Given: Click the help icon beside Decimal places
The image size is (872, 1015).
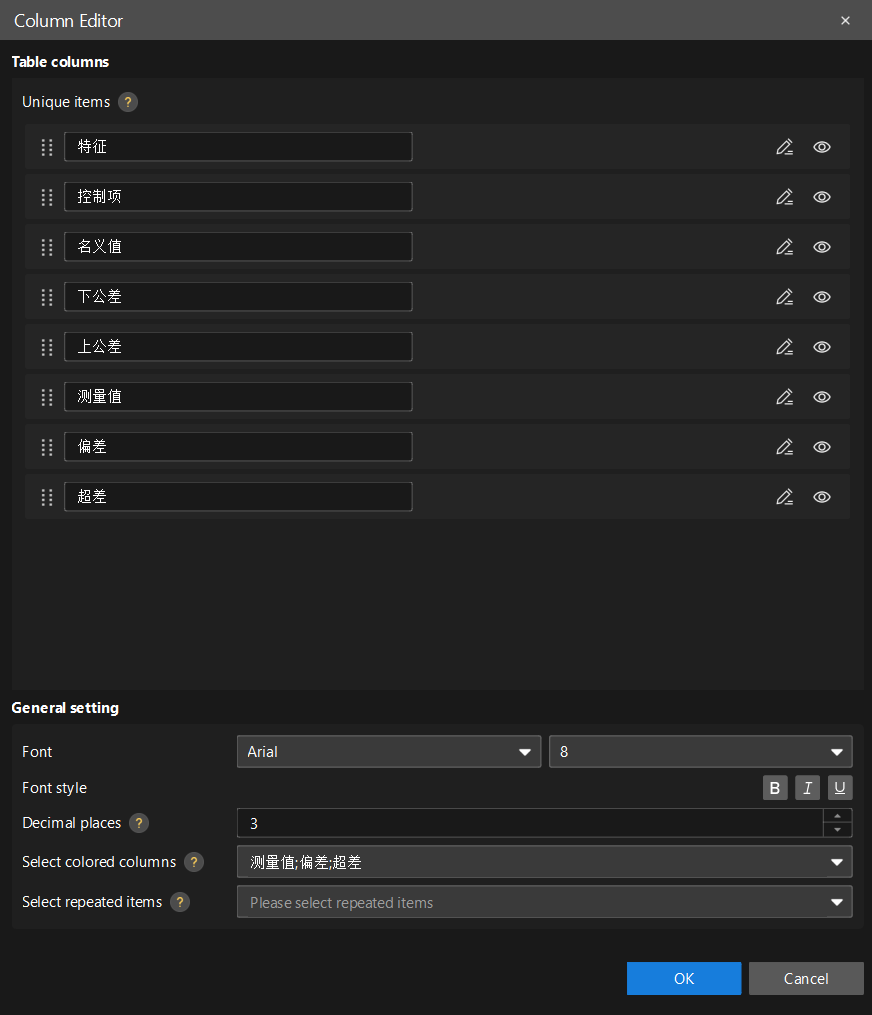Looking at the screenshot, I should pos(138,822).
